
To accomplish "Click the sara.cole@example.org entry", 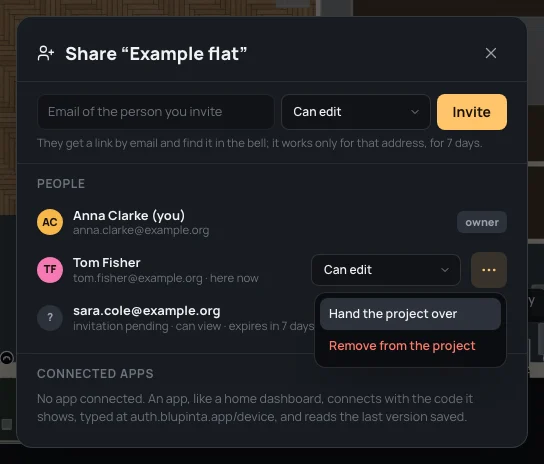I will pyautogui.click(x=147, y=311).
